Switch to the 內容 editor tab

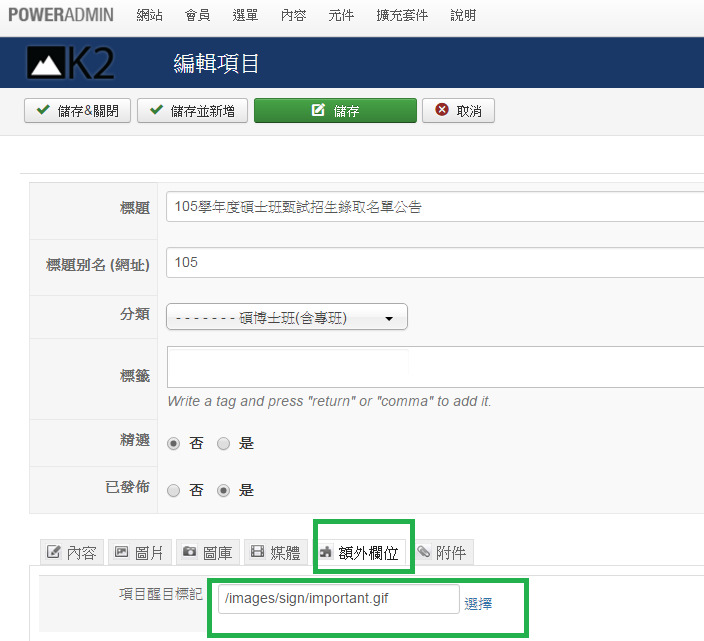(72, 552)
